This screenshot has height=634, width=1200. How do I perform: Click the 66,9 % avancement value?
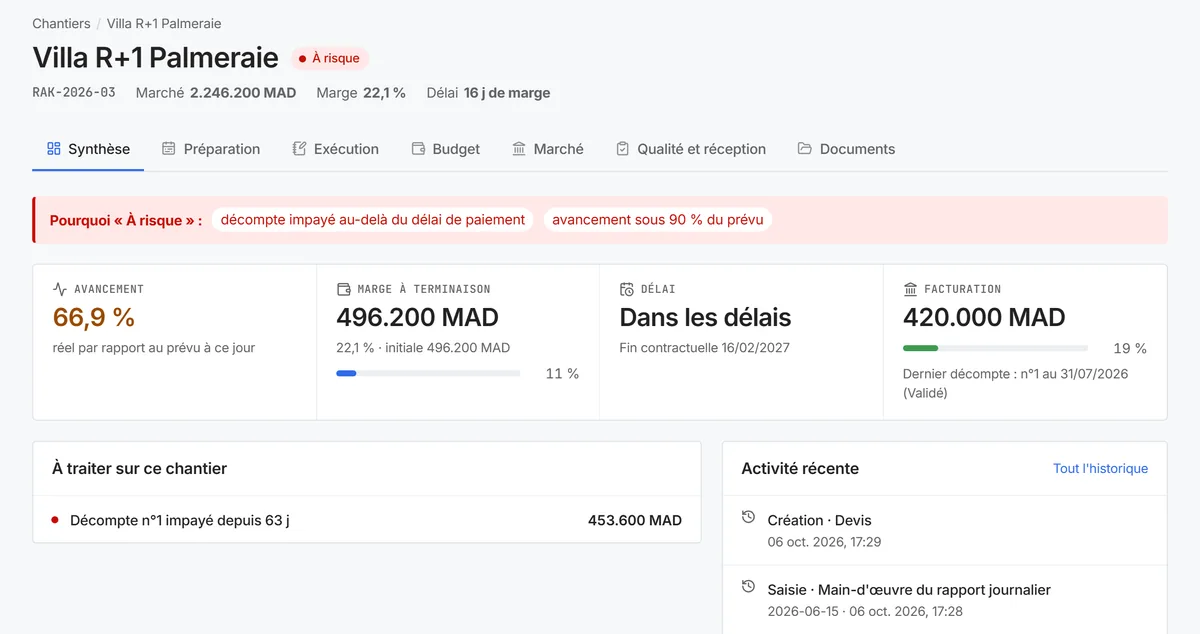[x=94, y=318]
